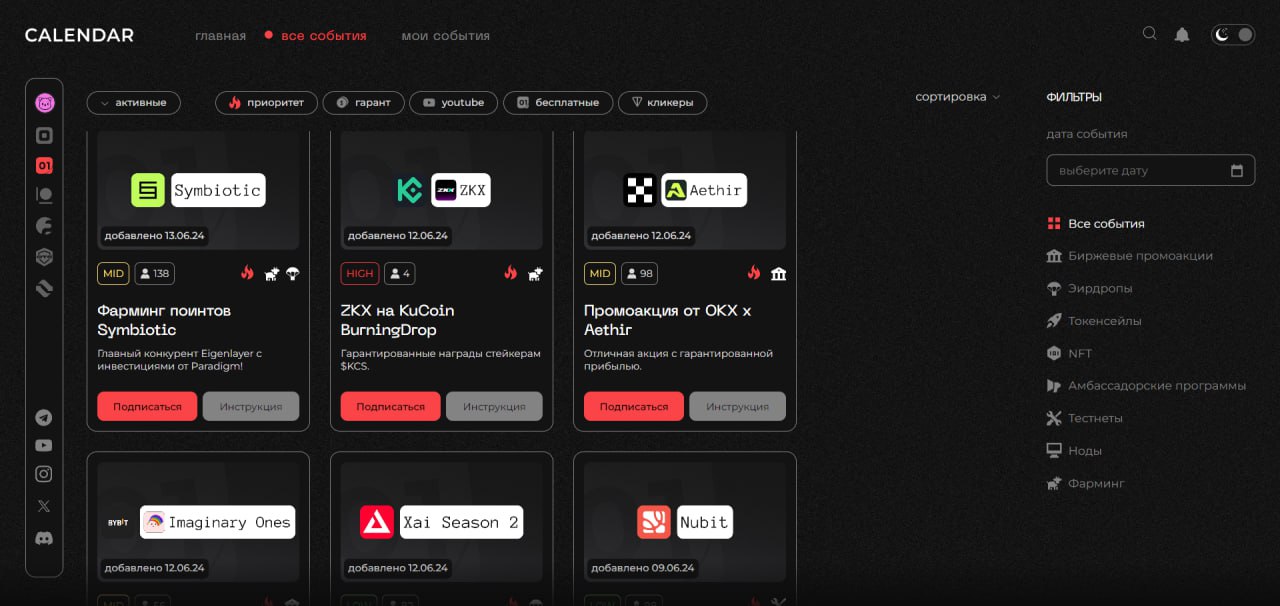Go to все события tab

click(324, 36)
